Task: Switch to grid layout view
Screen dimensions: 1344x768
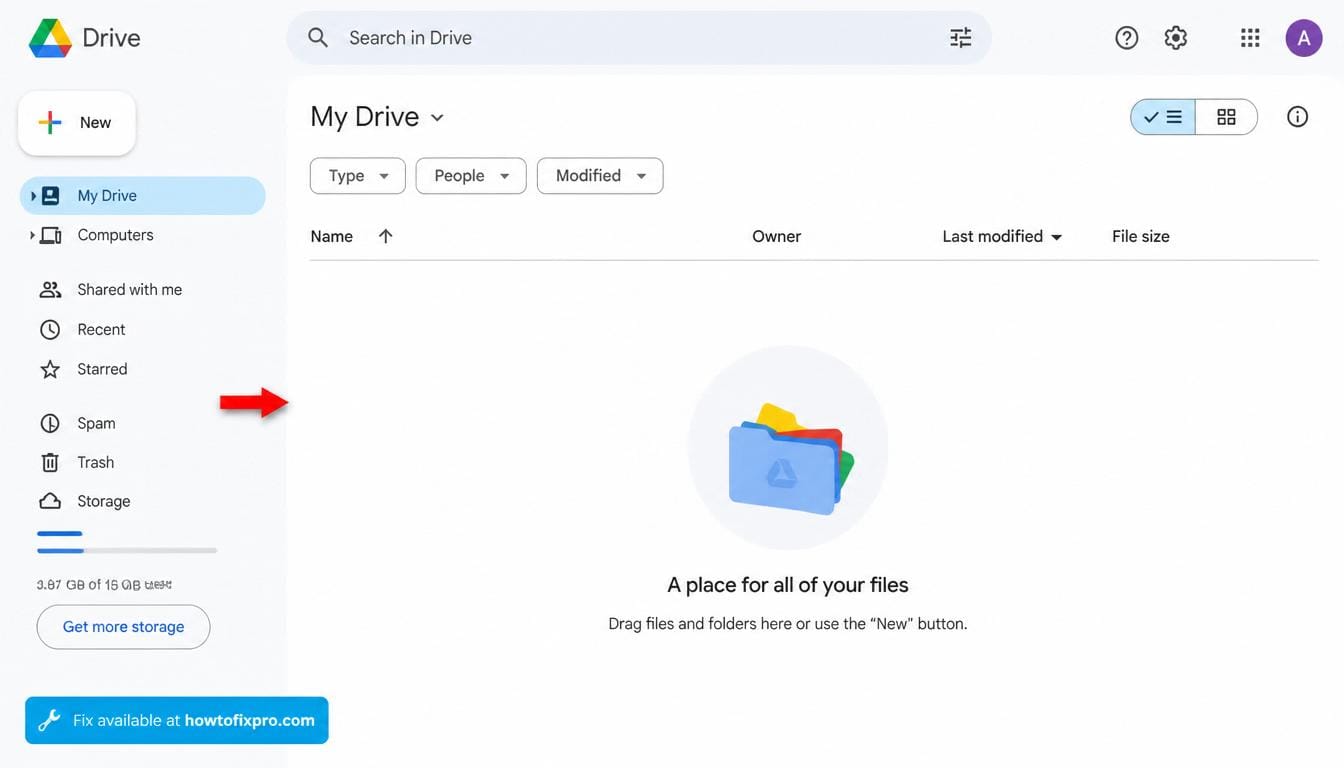Action: (x=1226, y=117)
